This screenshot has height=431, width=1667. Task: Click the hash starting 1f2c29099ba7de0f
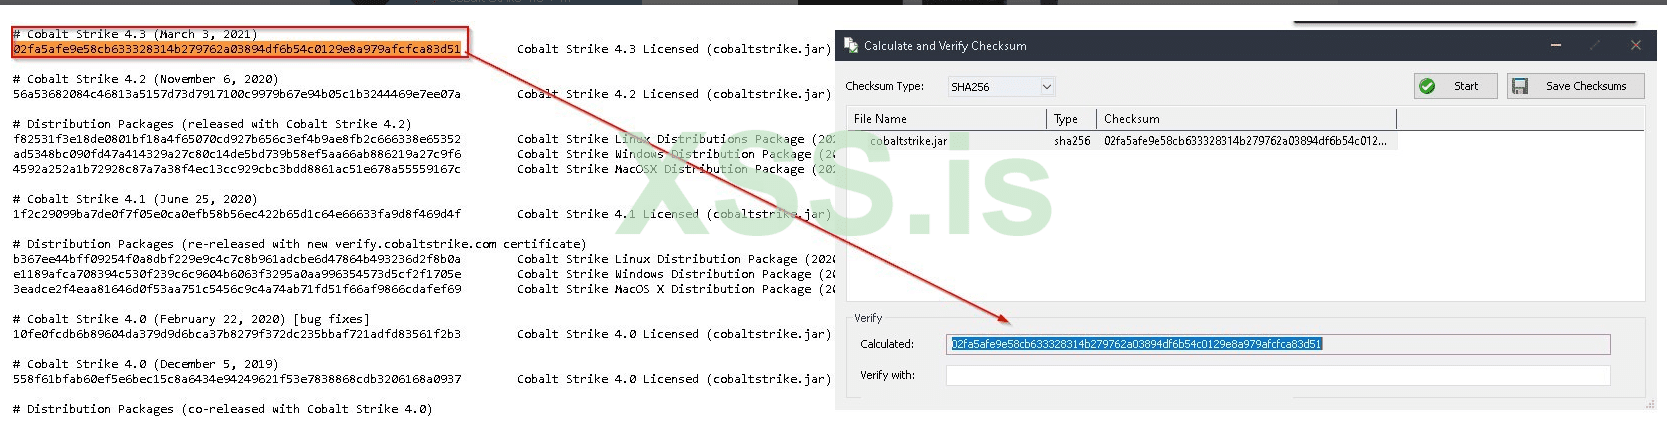(x=237, y=214)
